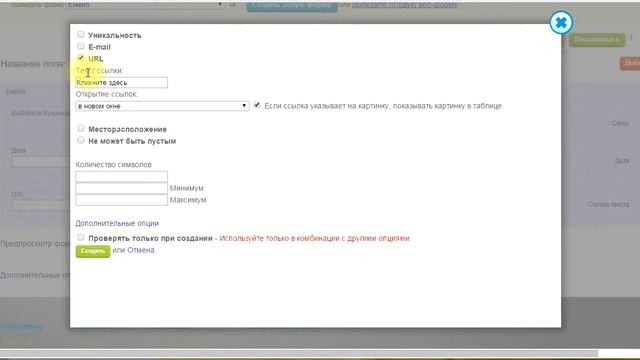Click the Количество символов label
The height and width of the screenshot is (360, 640).
click(113, 164)
